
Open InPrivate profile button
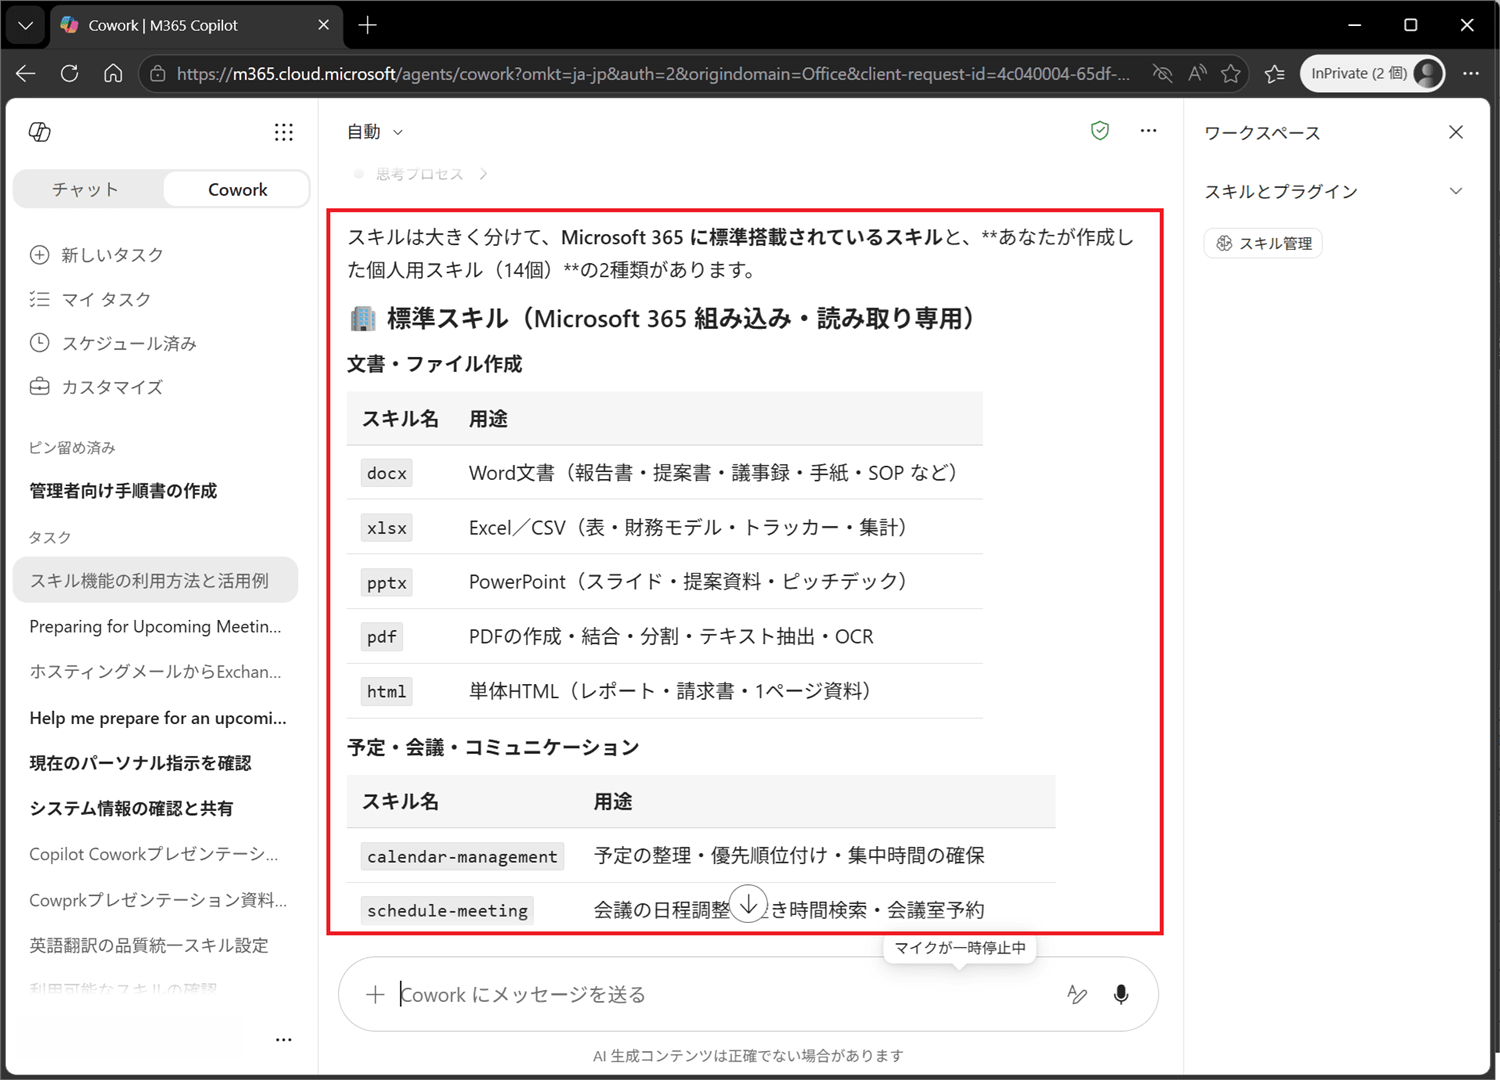1373,73
